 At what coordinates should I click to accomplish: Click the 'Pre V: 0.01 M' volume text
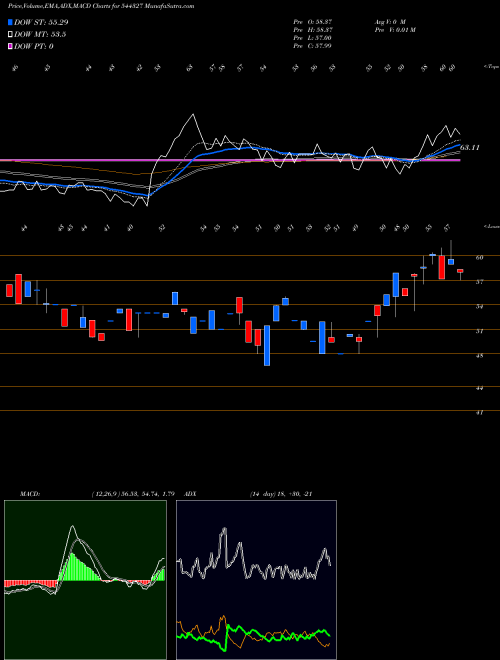[395, 30]
